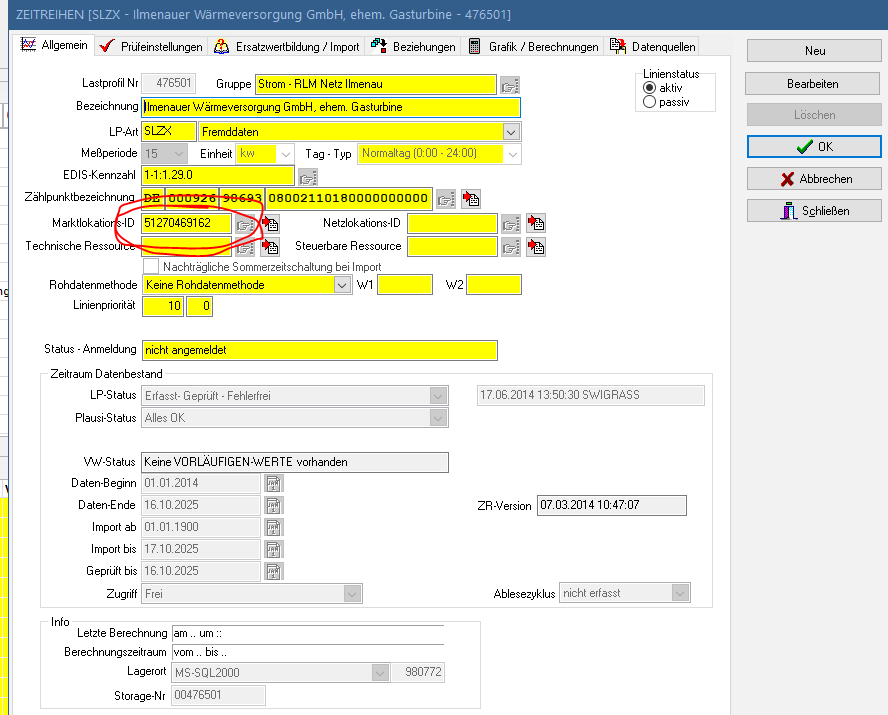
Task: Open the Grafik / Berechnungen tab
Action: [x=536, y=47]
